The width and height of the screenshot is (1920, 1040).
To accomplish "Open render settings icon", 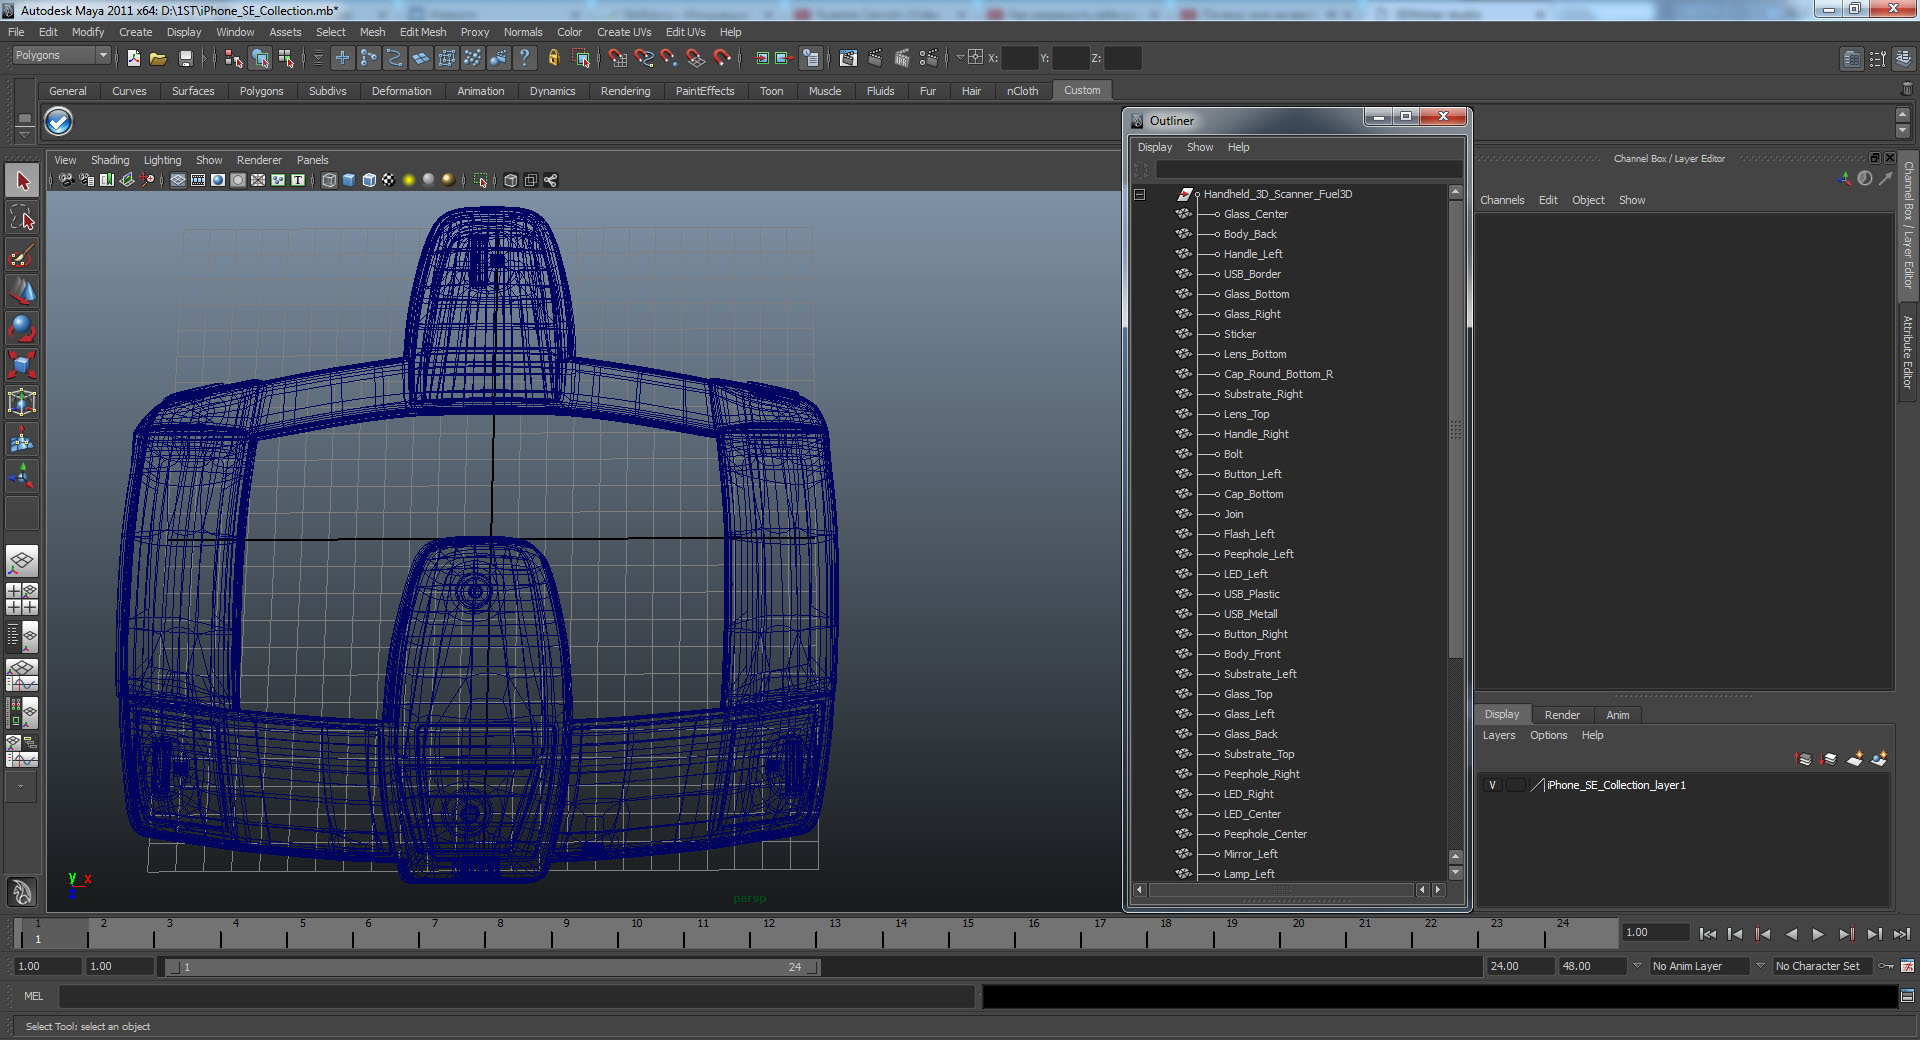I will [x=928, y=58].
